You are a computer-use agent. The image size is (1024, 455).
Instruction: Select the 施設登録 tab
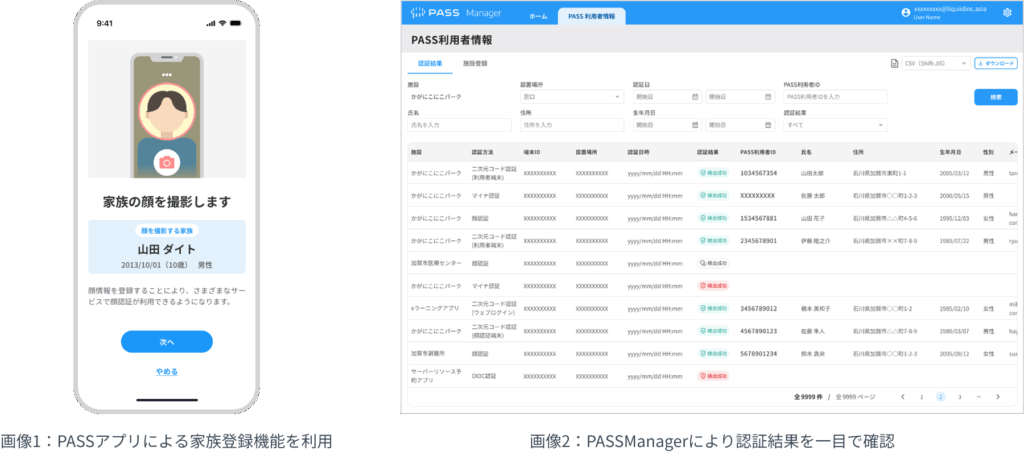pyautogui.click(x=475, y=63)
